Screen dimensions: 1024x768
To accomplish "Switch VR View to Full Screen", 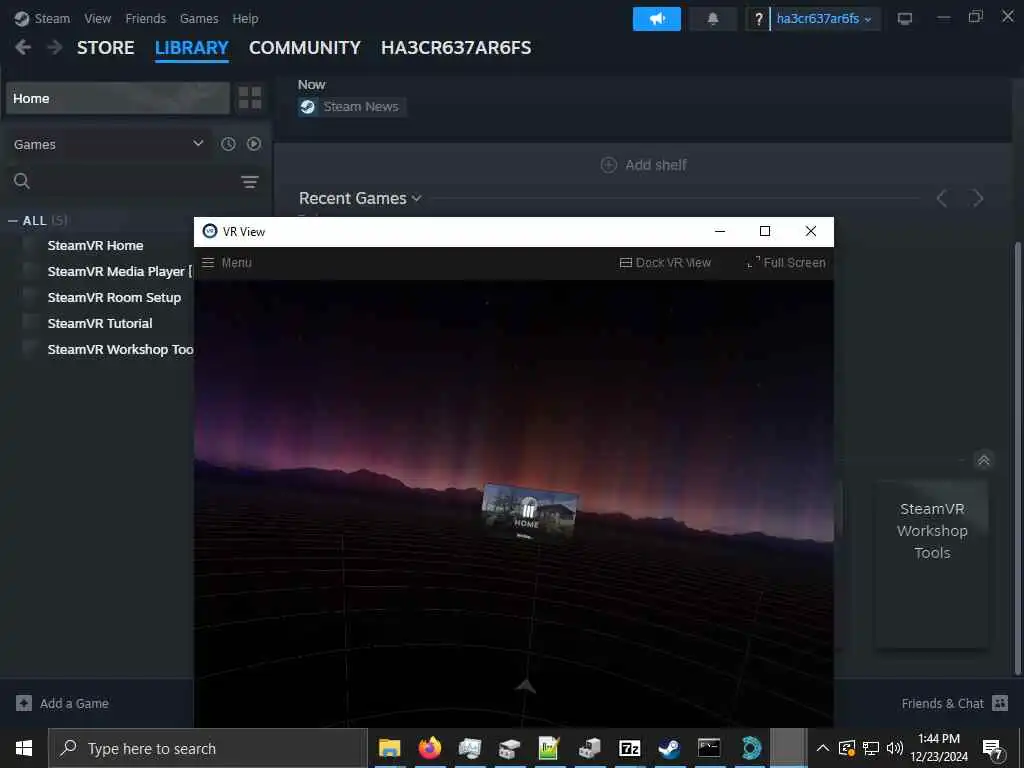I will point(786,263).
